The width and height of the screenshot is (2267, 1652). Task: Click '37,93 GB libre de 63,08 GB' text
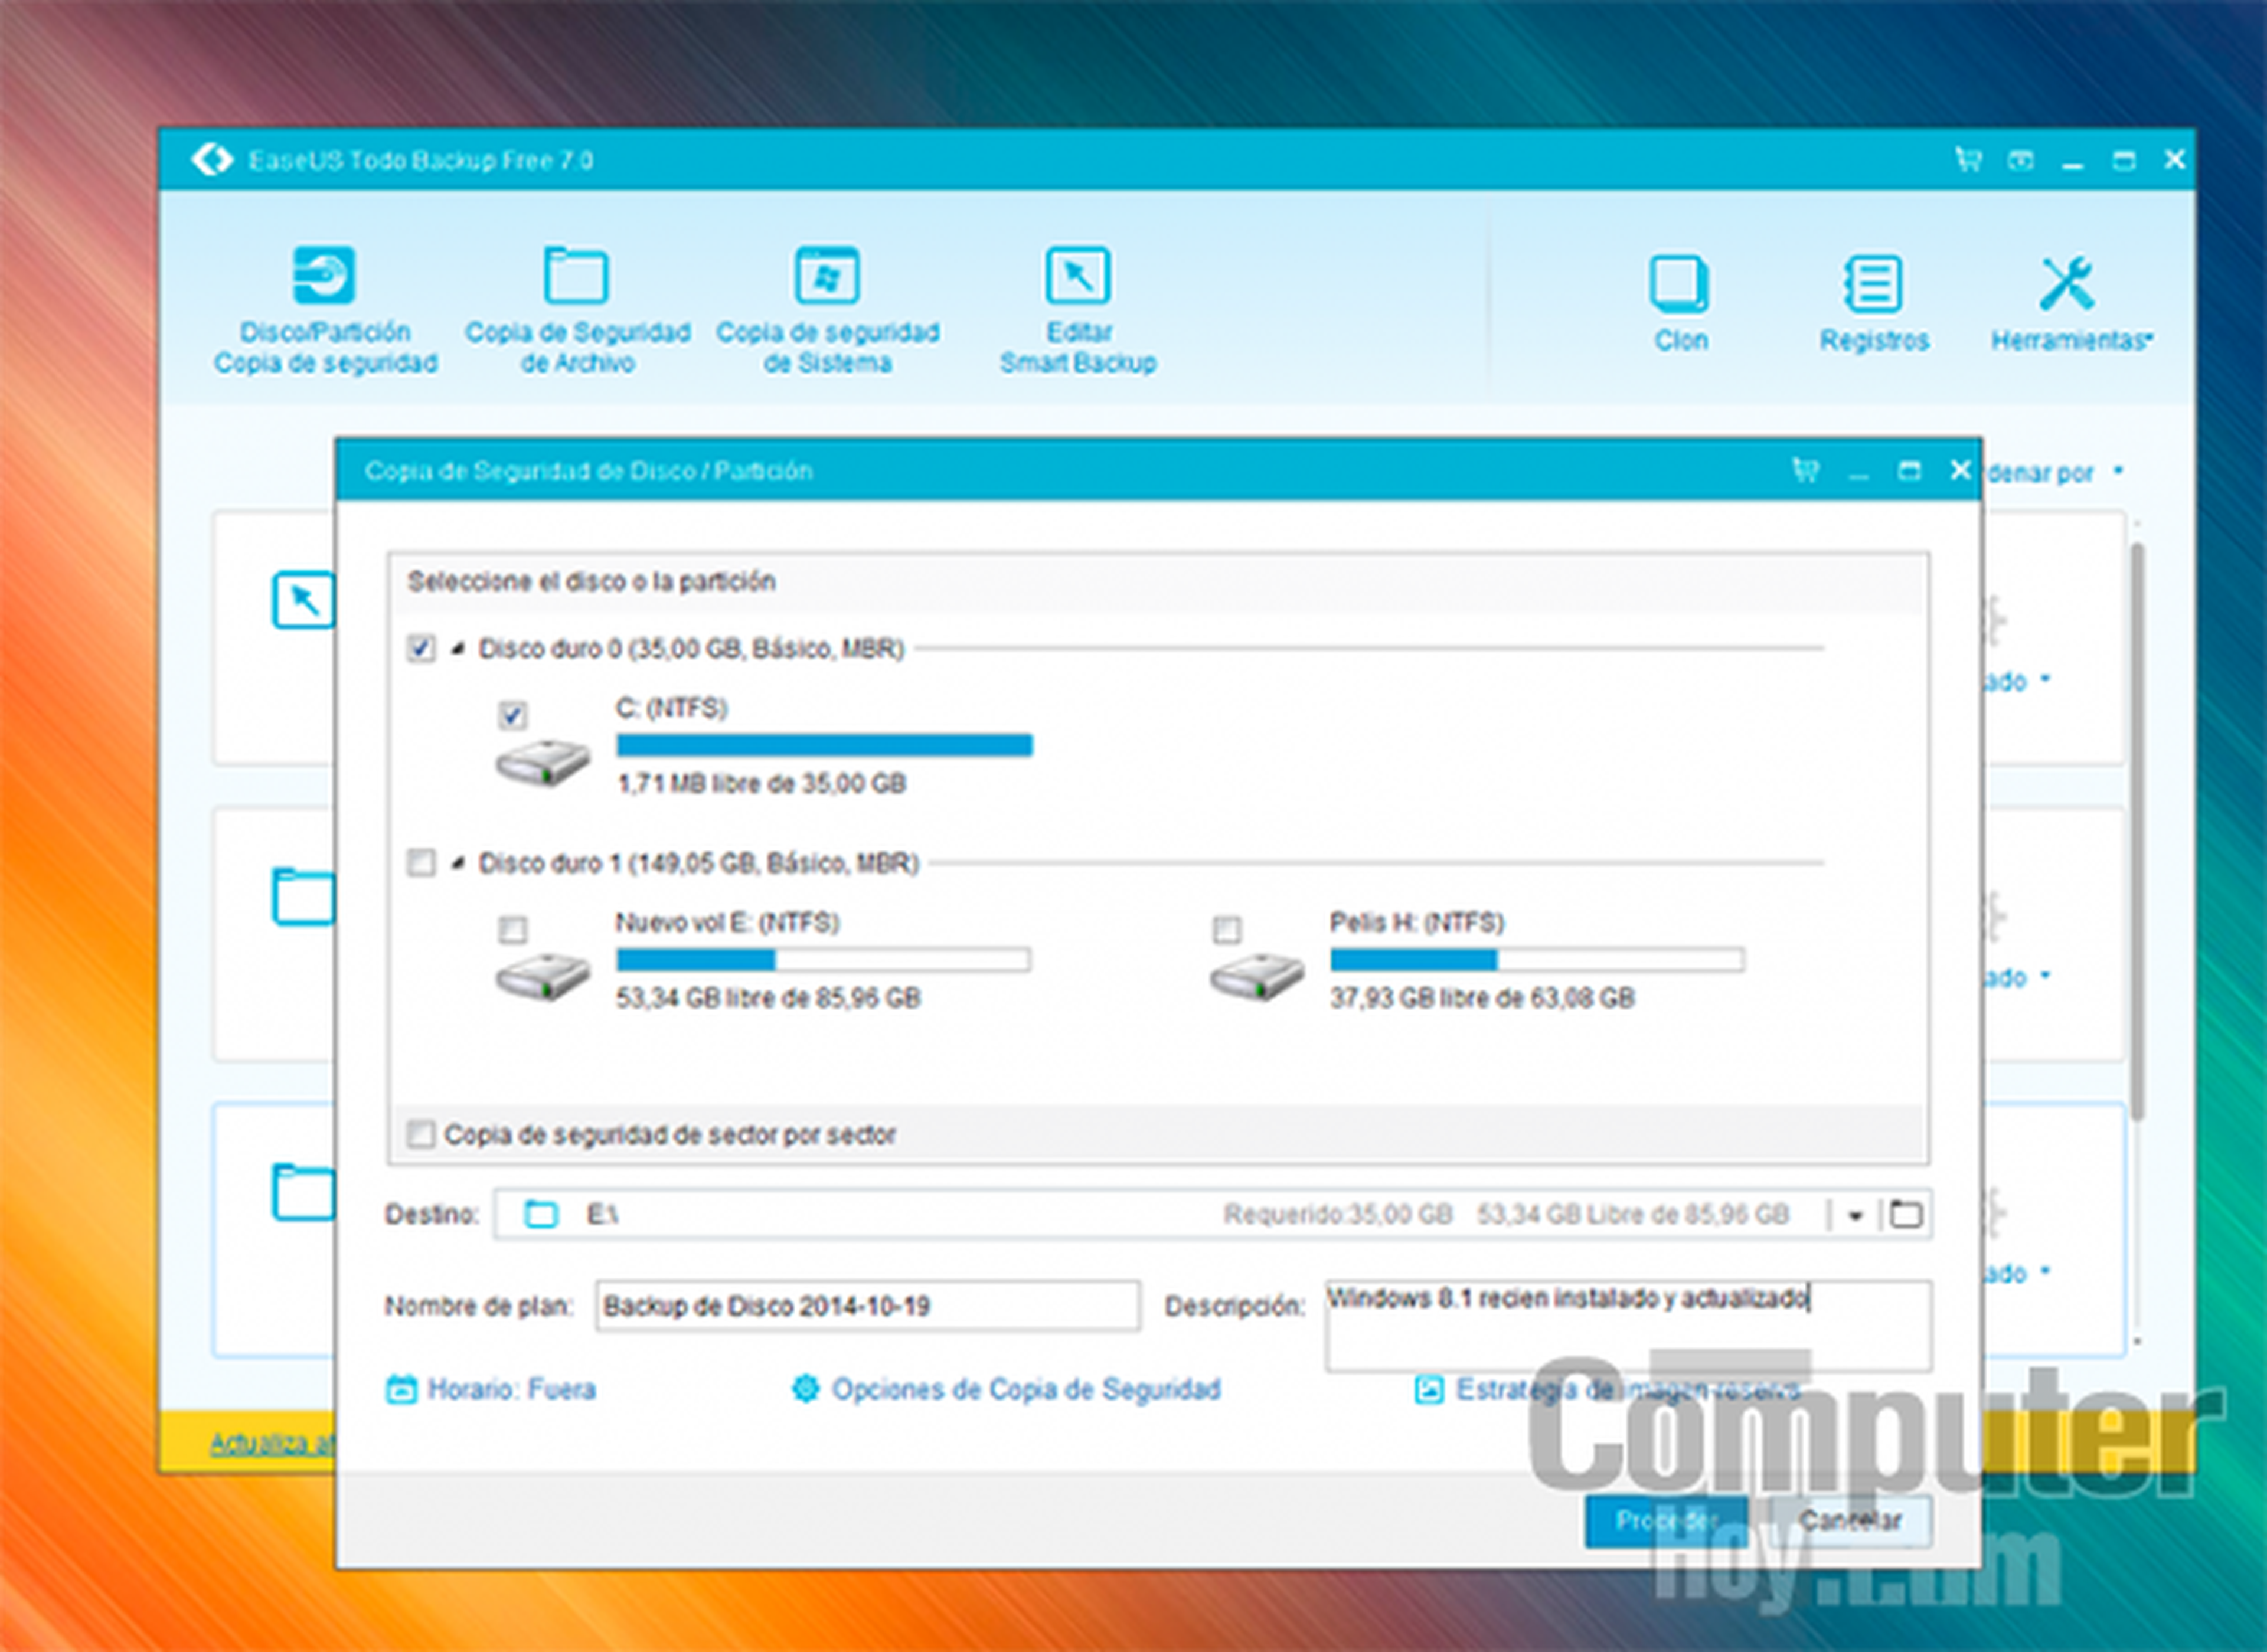[x=1482, y=997]
